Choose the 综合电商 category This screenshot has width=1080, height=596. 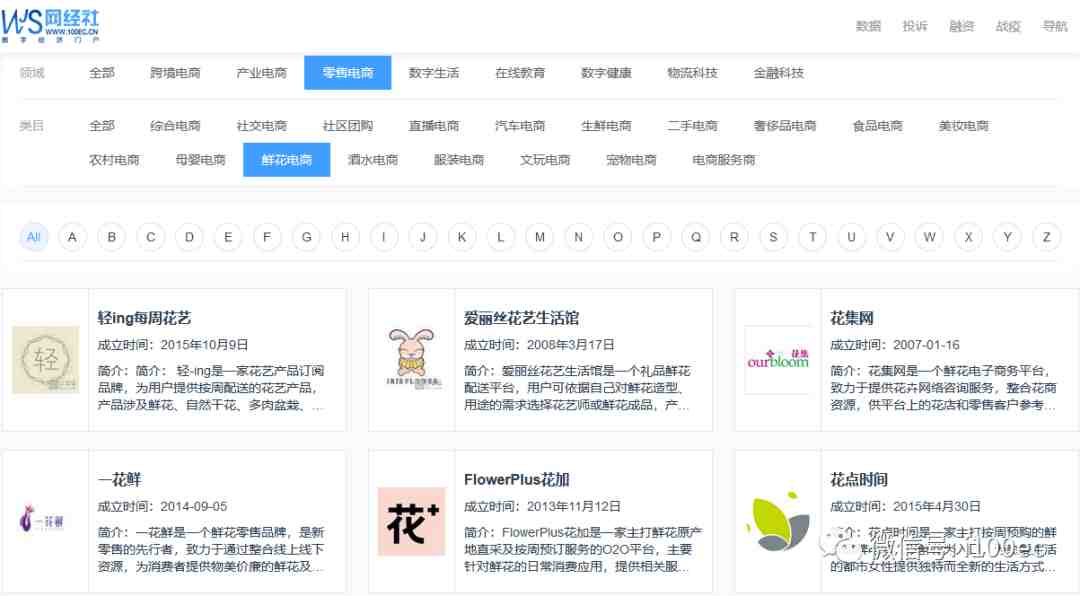pyautogui.click(x=175, y=125)
